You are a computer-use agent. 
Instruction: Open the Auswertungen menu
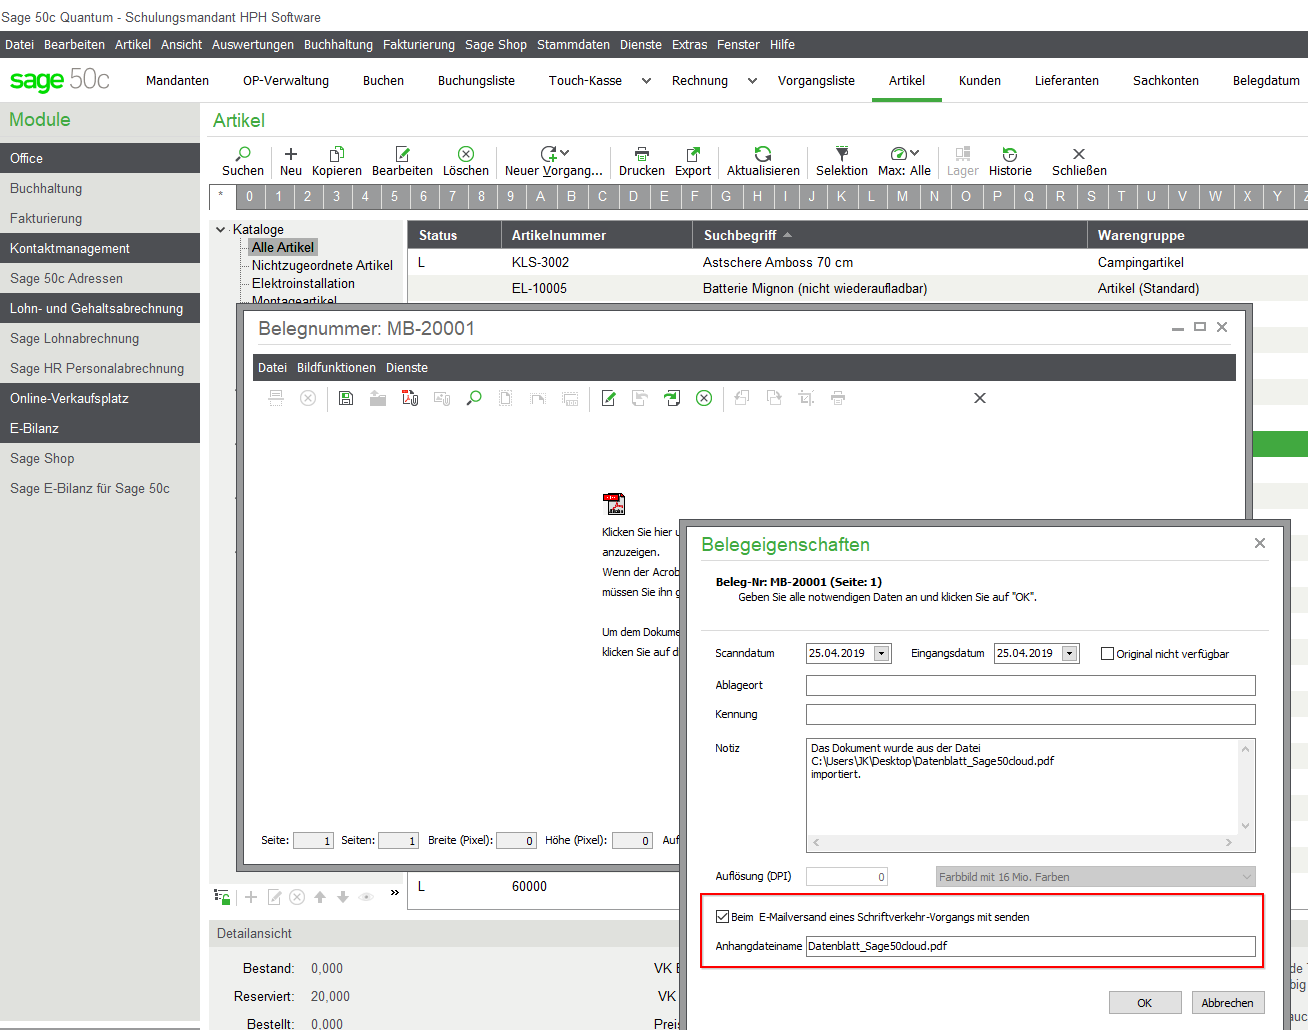coord(252,44)
